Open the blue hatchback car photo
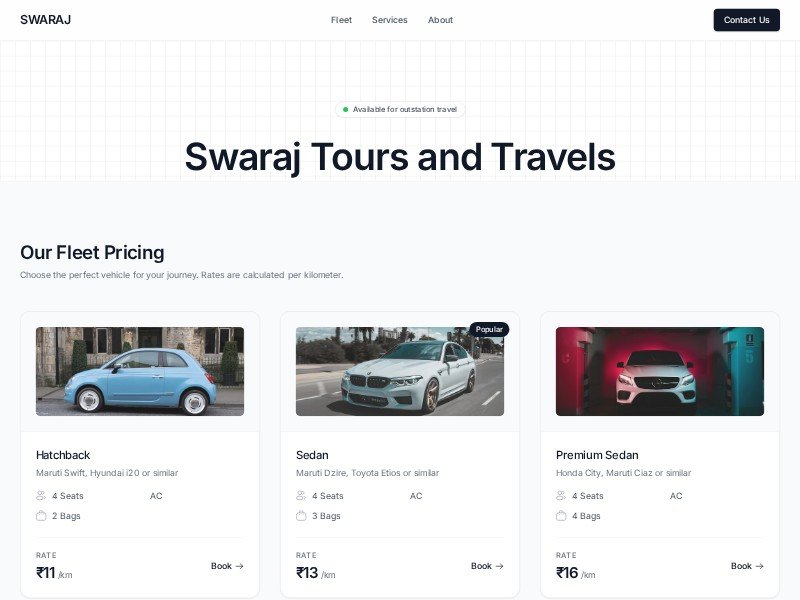800x600 pixels. click(x=140, y=371)
